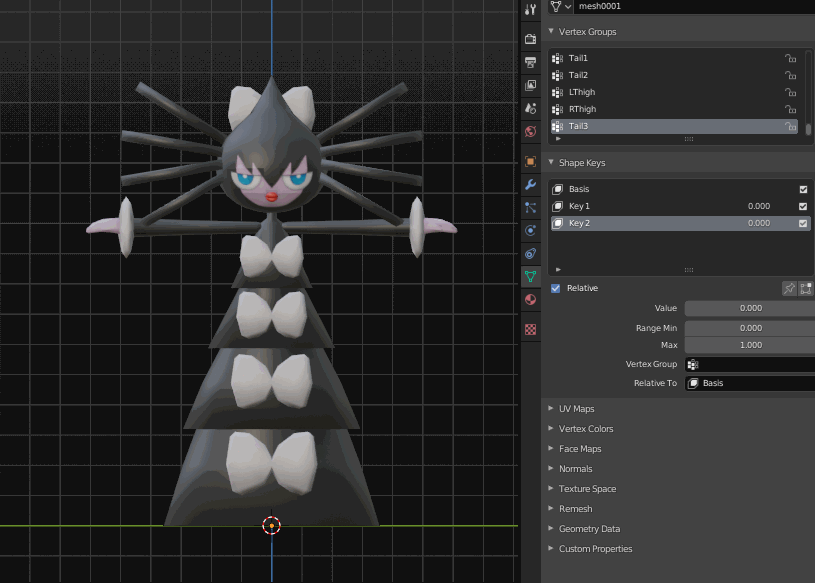Toggle the Relative checkbox
The width and height of the screenshot is (815, 583).
tap(556, 288)
